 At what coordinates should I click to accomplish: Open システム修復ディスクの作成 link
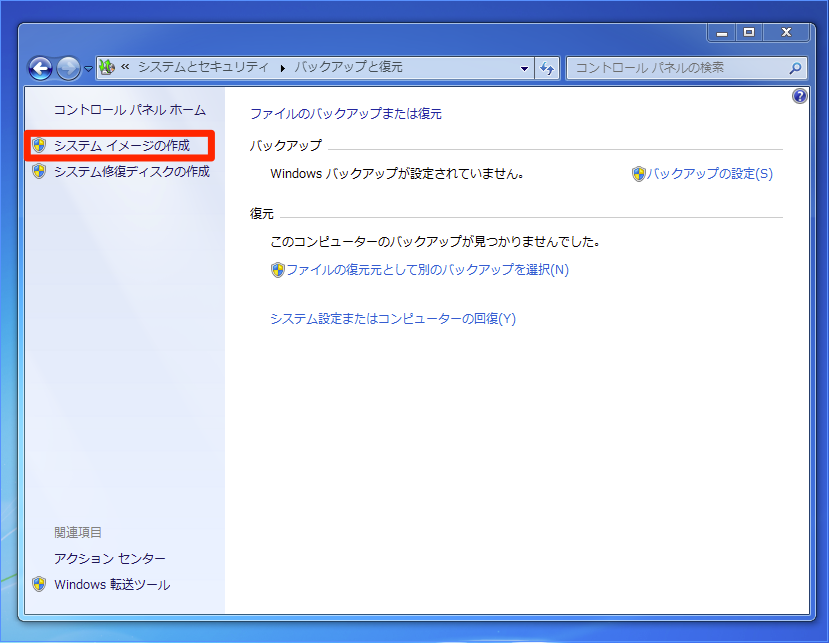132,171
